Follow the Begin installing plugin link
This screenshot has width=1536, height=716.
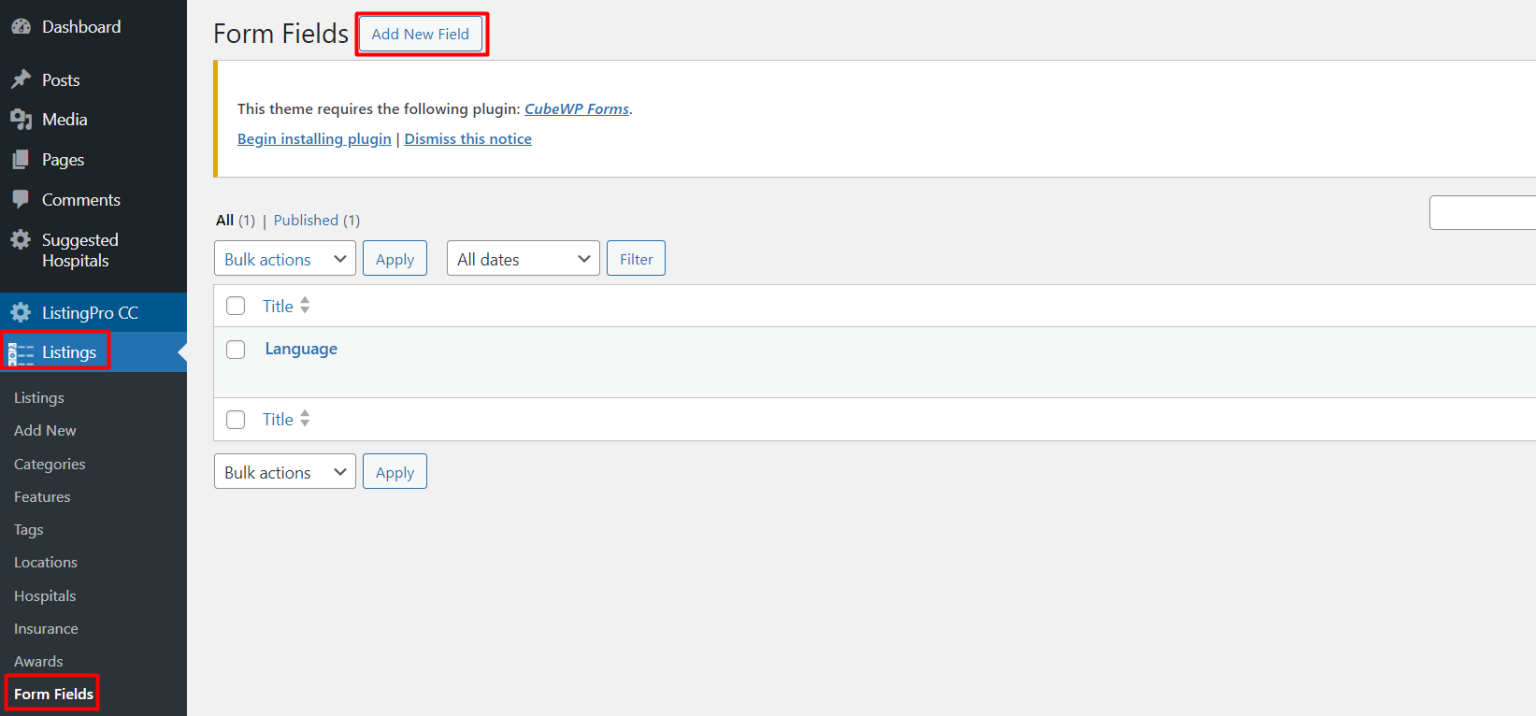click(313, 138)
